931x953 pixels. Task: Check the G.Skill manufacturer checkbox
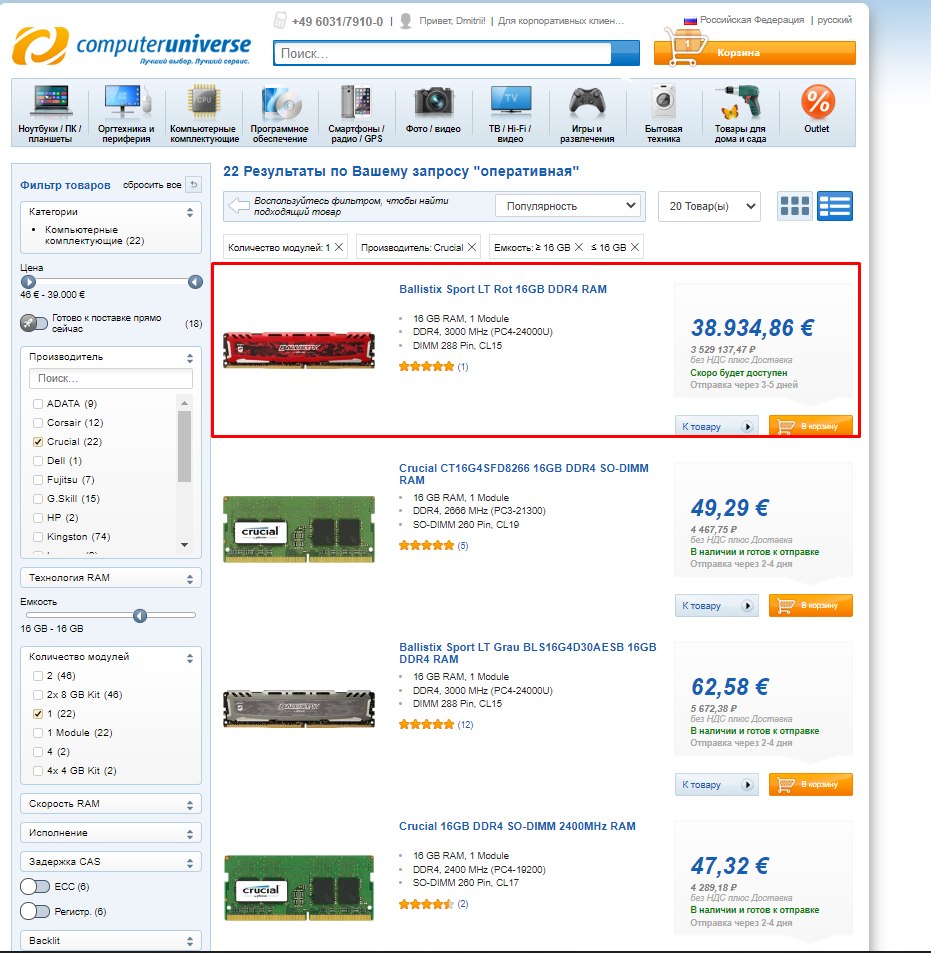pos(38,499)
